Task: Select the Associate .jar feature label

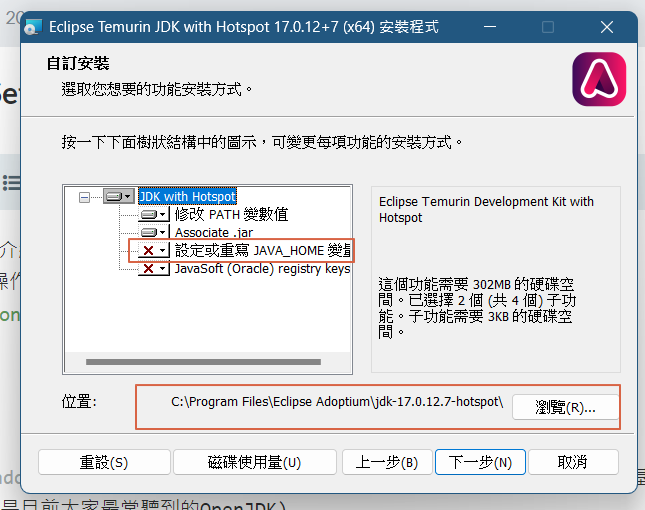Action: [214, 232]
